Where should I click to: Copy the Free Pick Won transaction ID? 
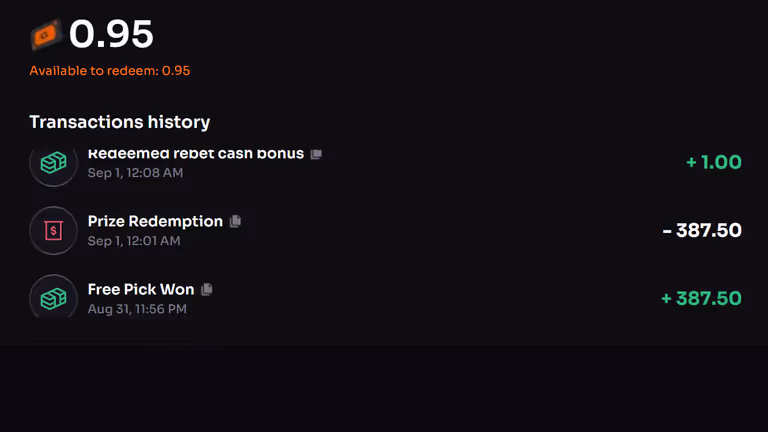click(207, 289)
